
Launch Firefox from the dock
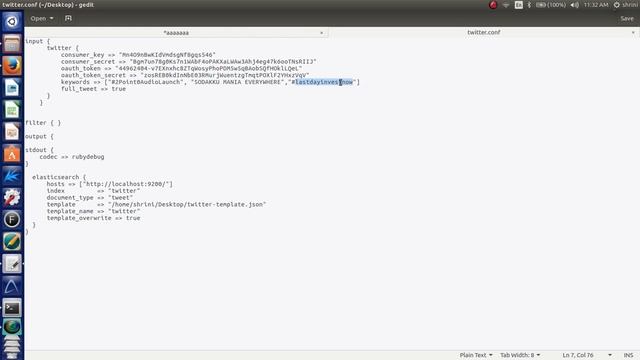[x=12, y=66]
